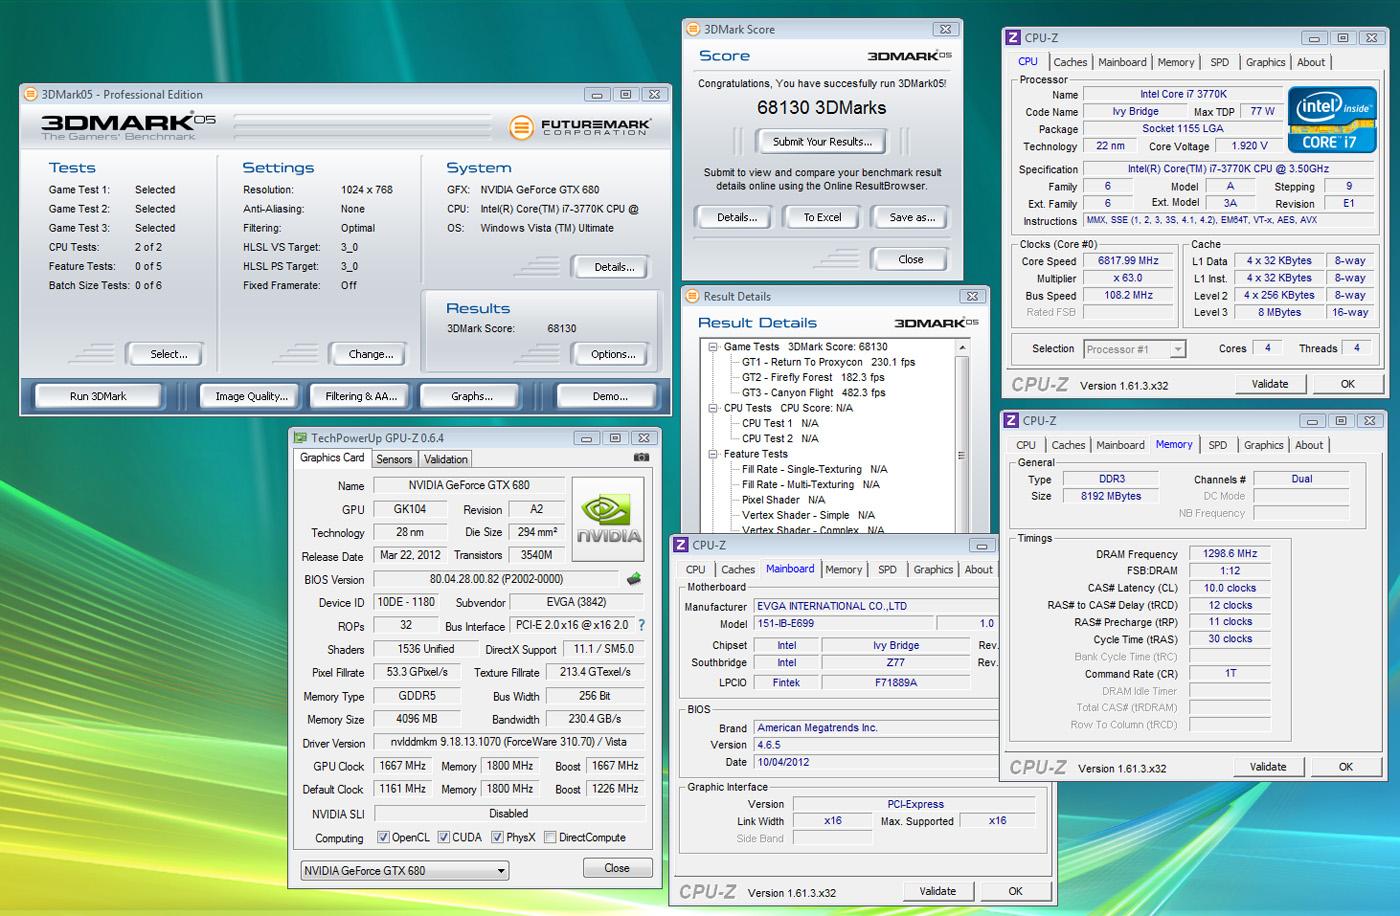Open Mainboard tab in CPU-Z Memory window
Image resolution: width=1400 pixels, height=916 pixels.
[x=1120, y=445]
